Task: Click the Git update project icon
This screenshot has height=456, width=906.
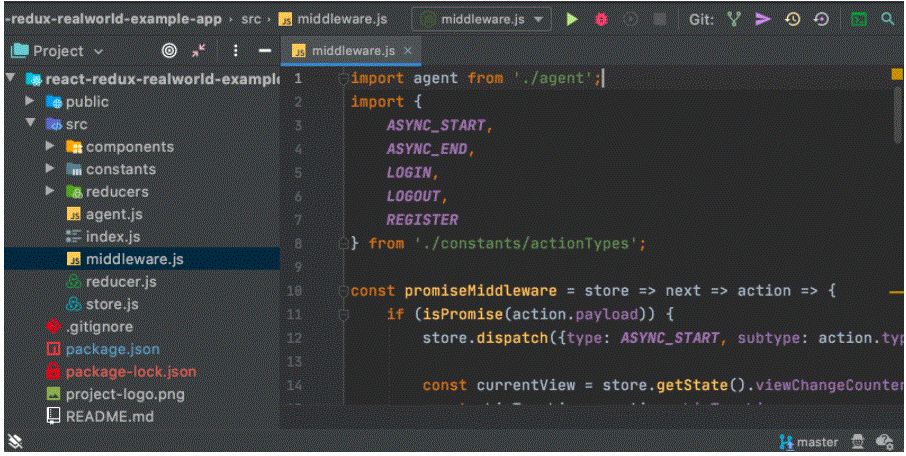Action: (734, 19)
